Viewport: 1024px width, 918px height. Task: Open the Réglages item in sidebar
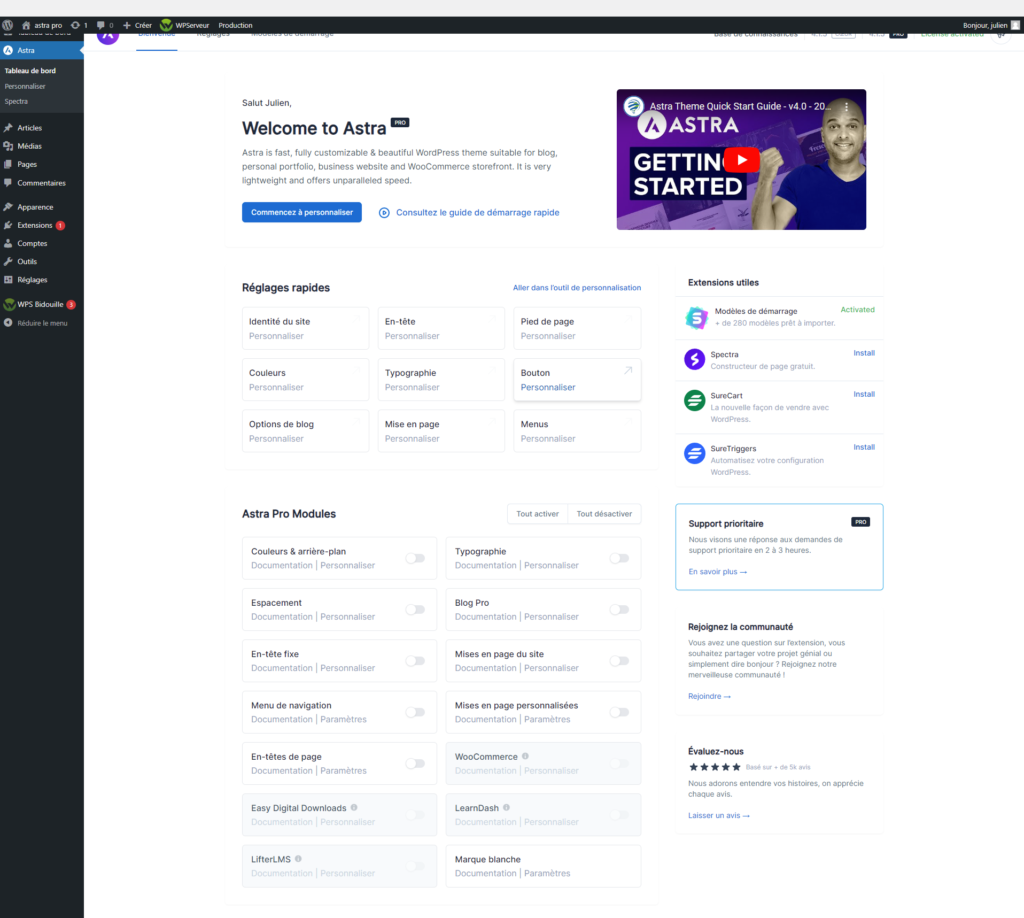click(32, 280)
